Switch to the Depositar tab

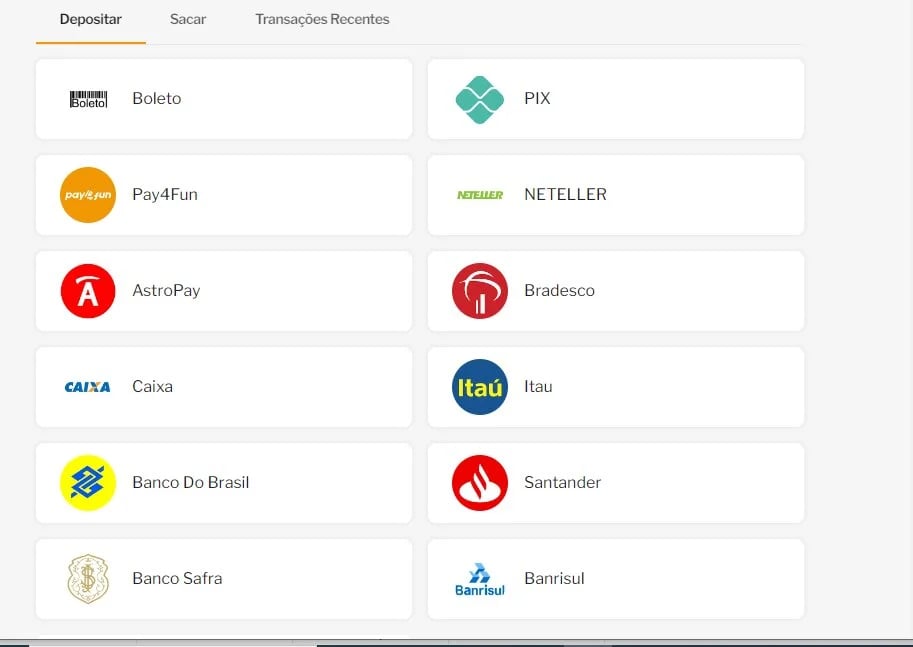click(90, 19)
